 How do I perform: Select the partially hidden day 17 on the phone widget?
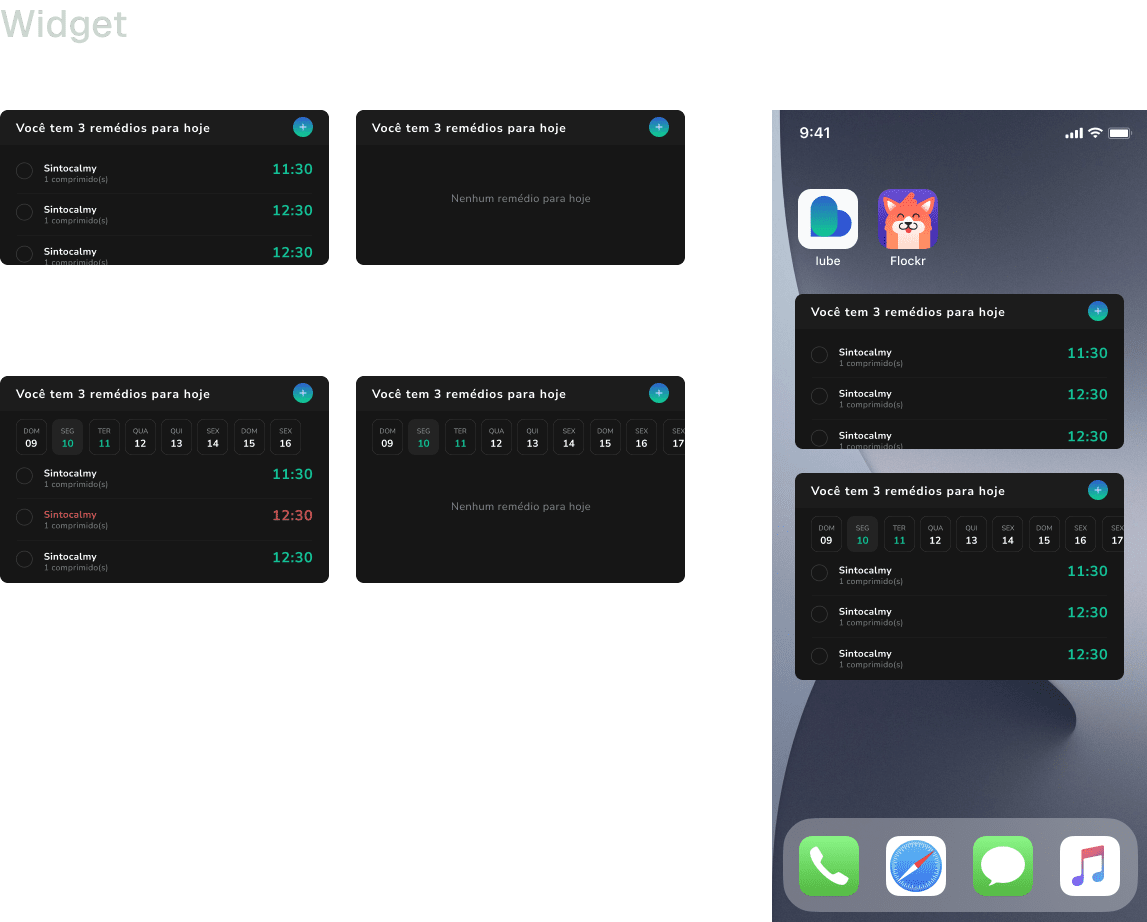[x=1115, y=534]
